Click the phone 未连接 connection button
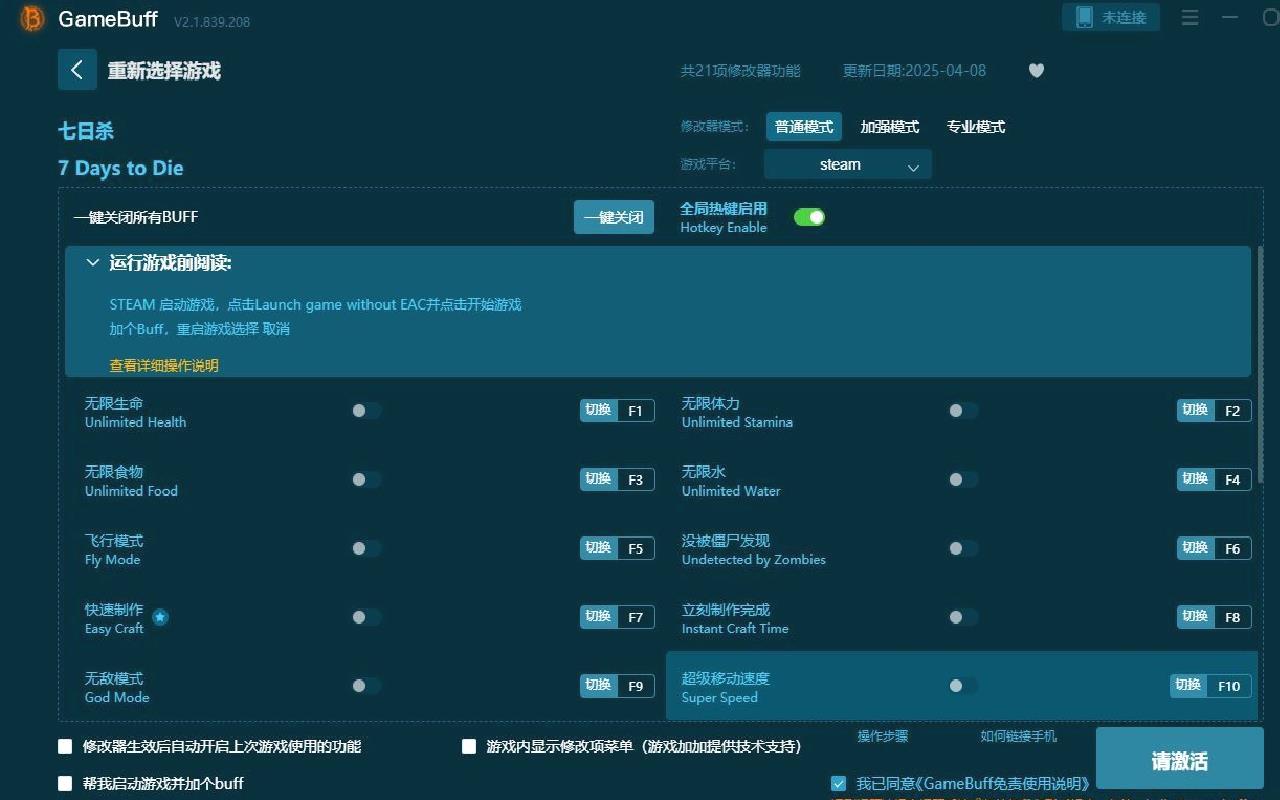The height and width of the screenshot is (800, 1280). pyautogui.click(x=1111, y=17)
